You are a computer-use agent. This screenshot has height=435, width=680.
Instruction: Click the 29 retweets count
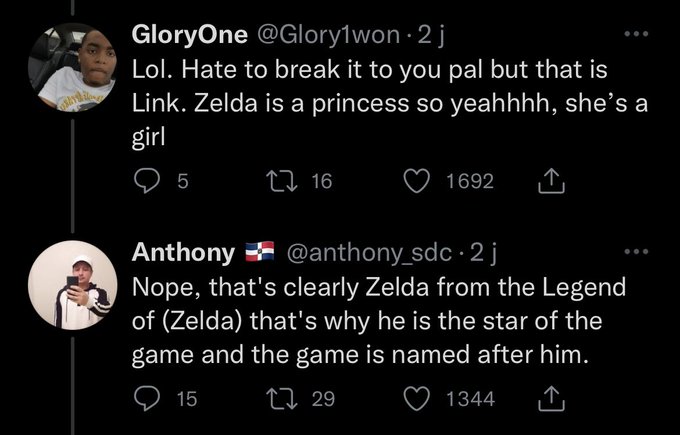click(x=321, y=400)
